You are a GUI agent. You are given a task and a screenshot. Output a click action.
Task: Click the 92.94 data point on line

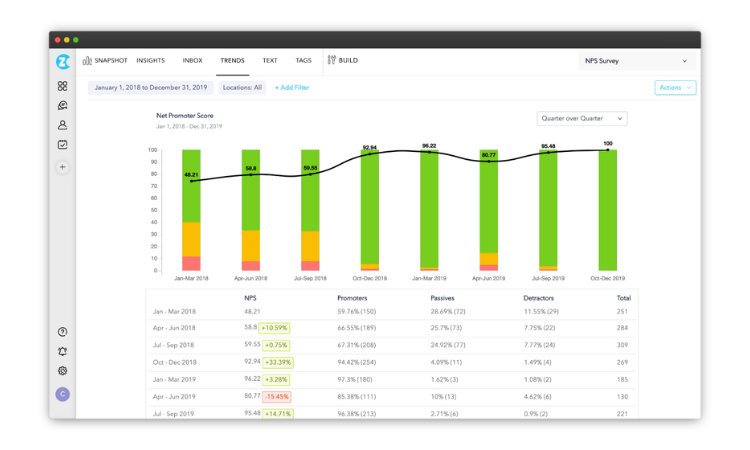(x=370, y=154)
